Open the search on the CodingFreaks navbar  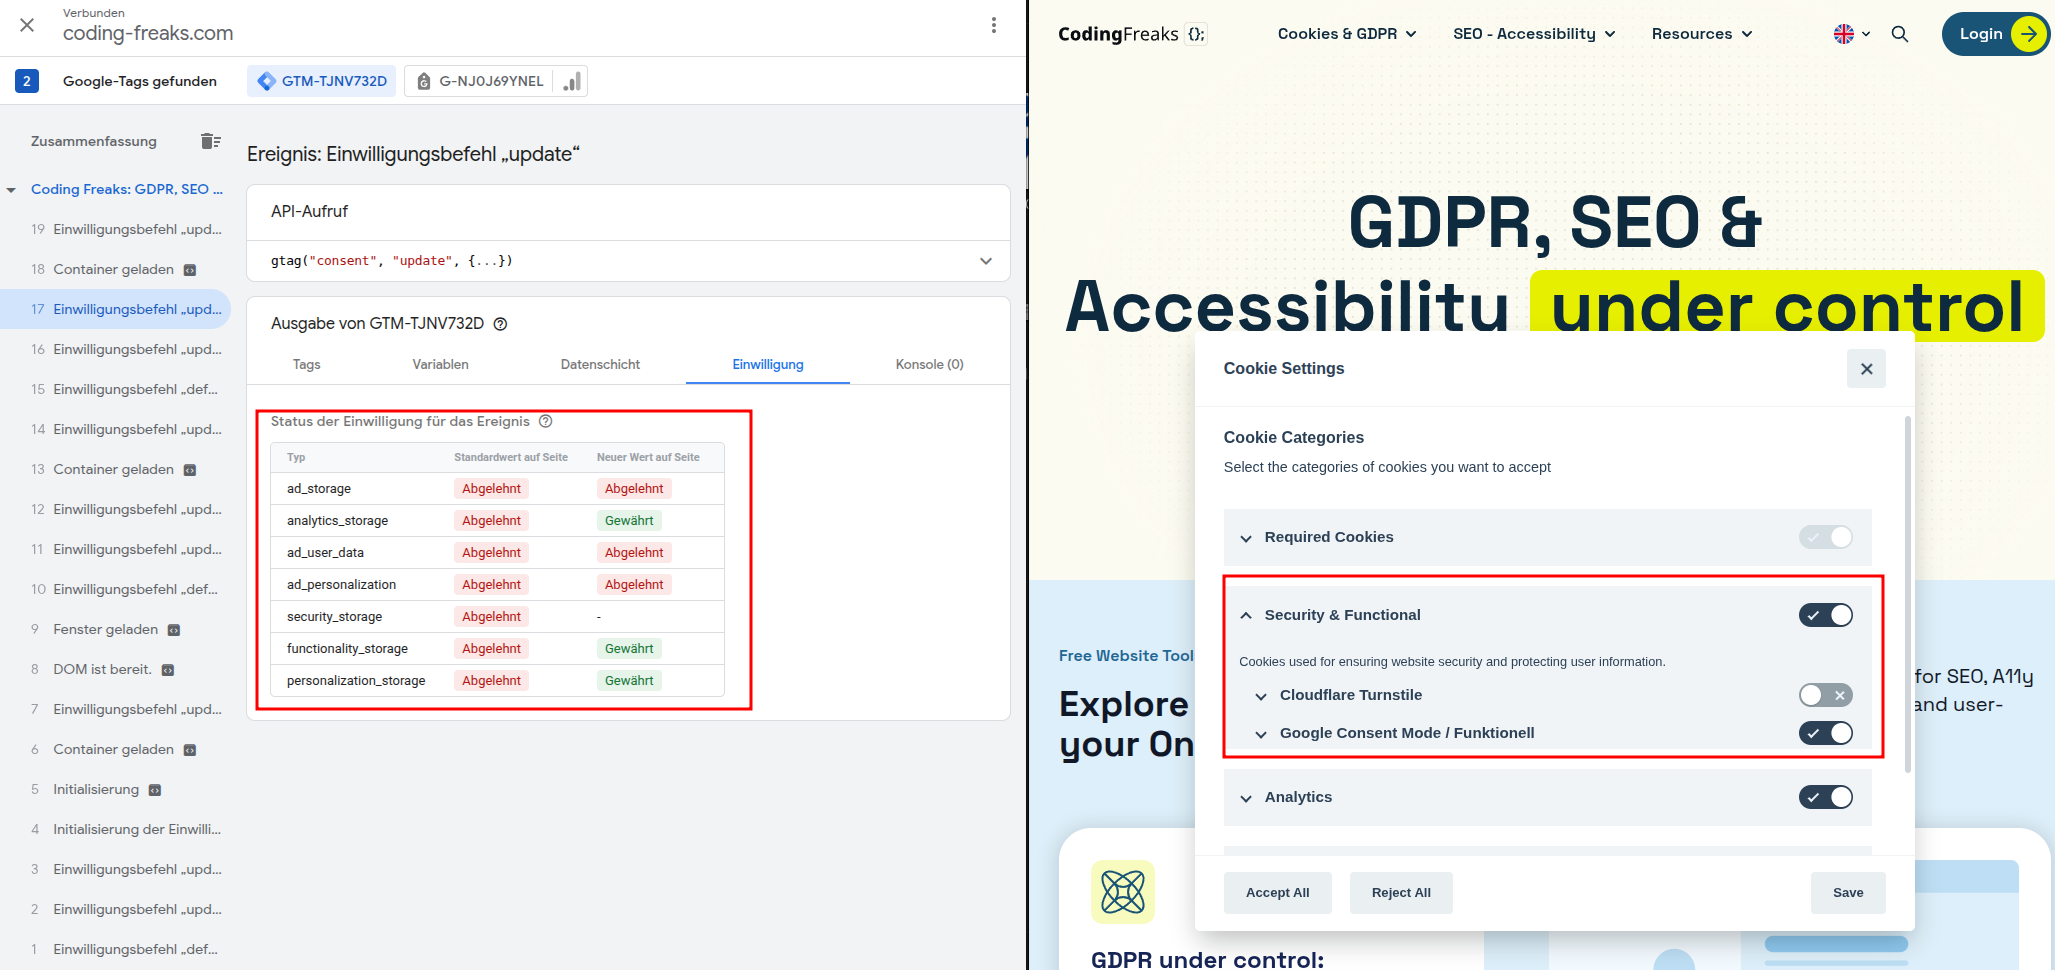point(1899,33)
